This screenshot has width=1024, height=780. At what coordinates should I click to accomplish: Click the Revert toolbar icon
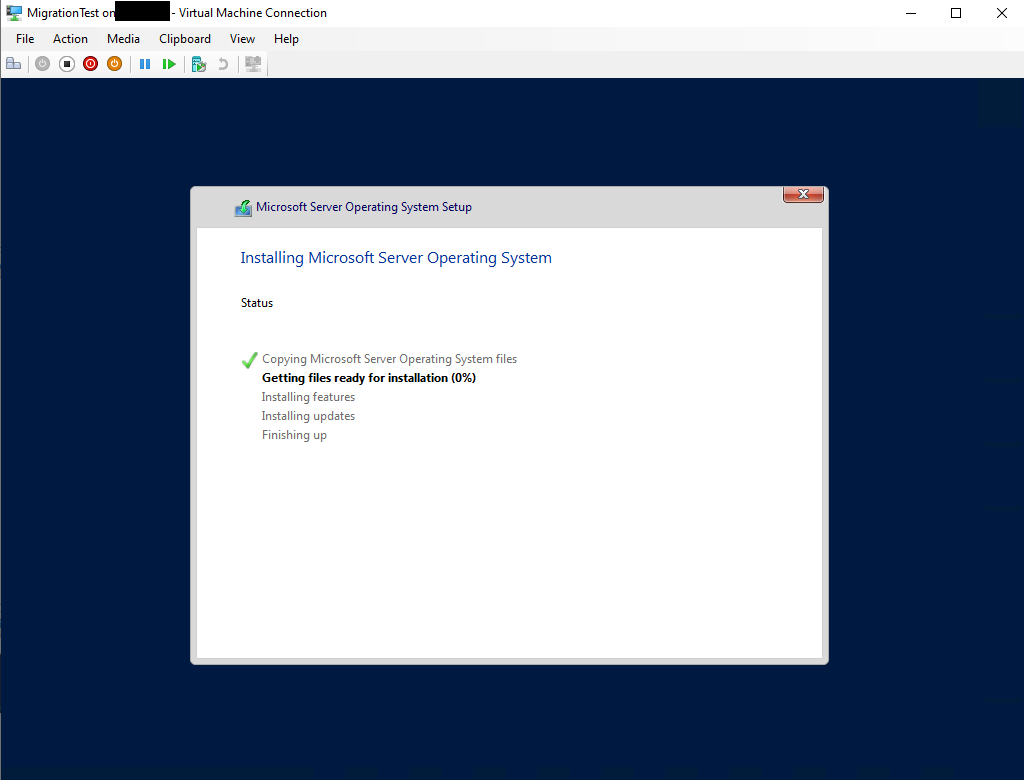click(223, 64)
